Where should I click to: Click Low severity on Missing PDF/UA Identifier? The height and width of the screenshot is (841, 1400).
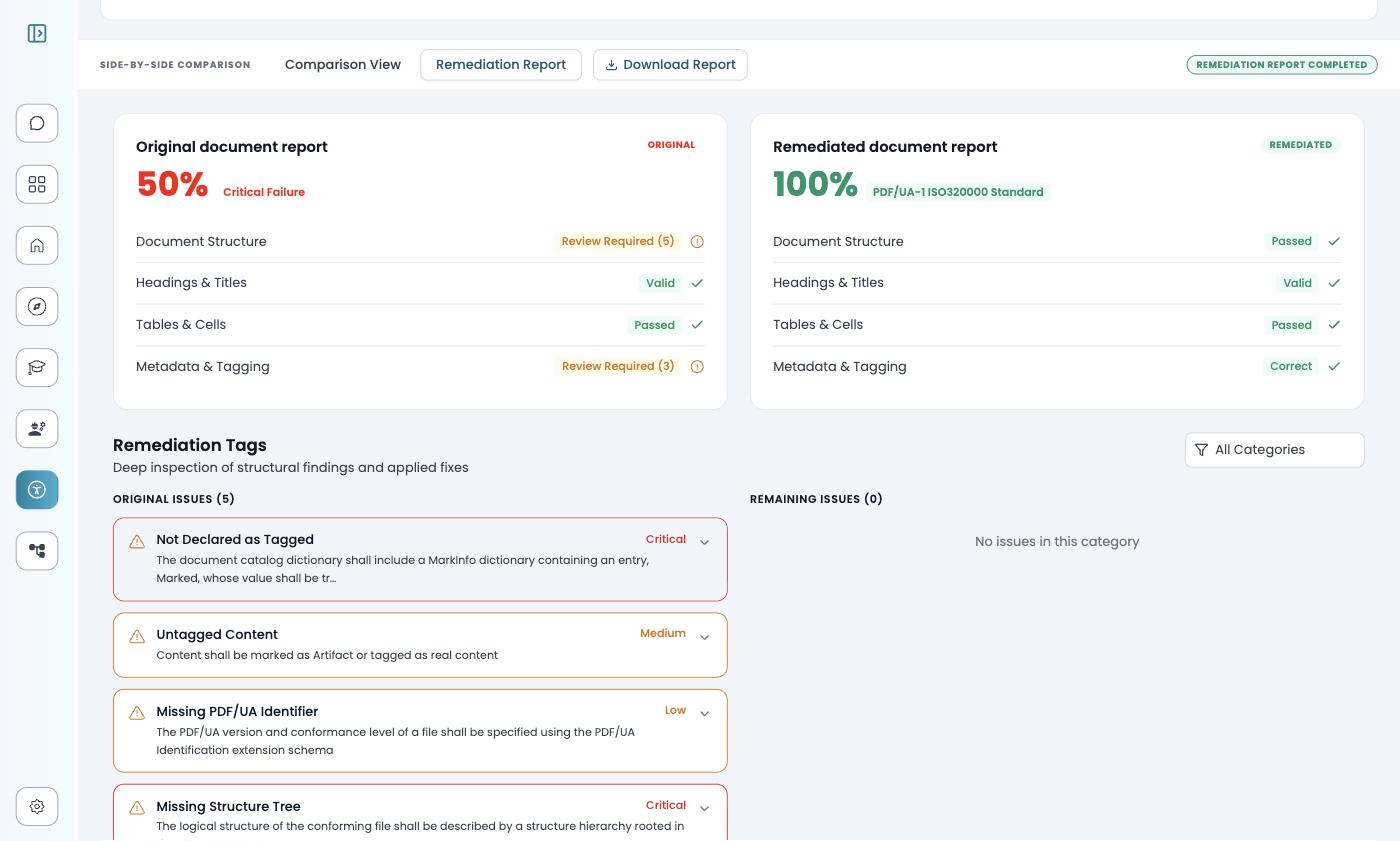675,710
